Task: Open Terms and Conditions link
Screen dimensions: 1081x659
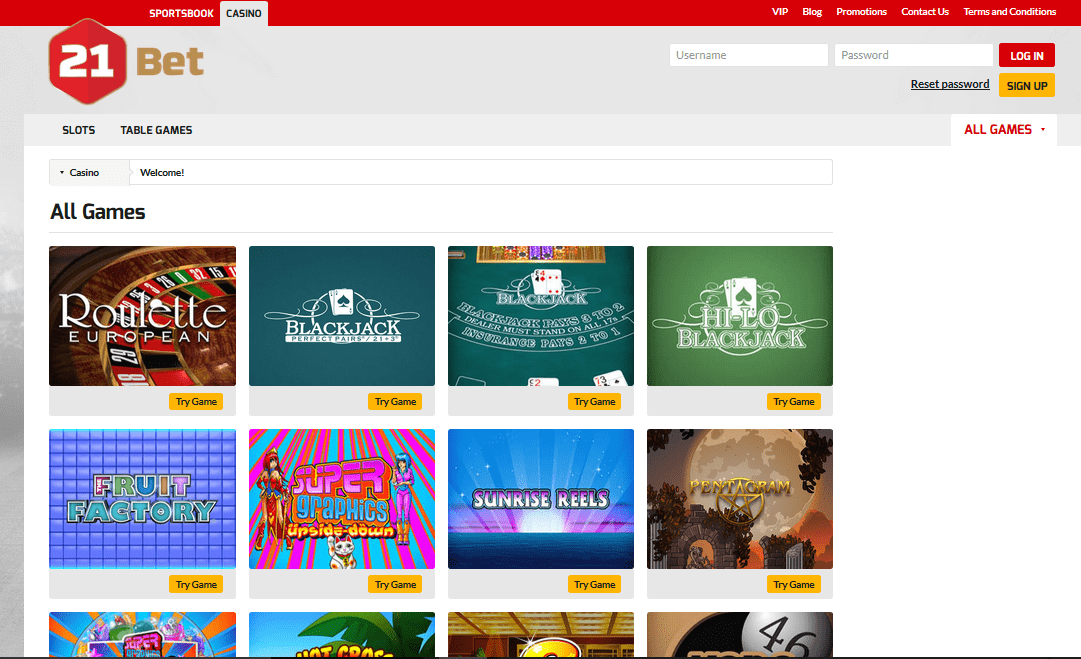Action: (1009, 12)
